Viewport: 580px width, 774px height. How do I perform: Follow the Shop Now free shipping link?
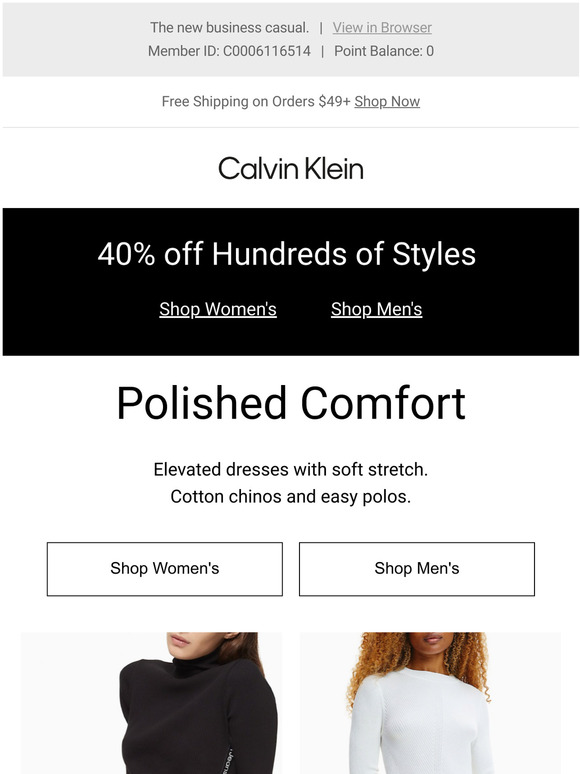pos(387,101)
